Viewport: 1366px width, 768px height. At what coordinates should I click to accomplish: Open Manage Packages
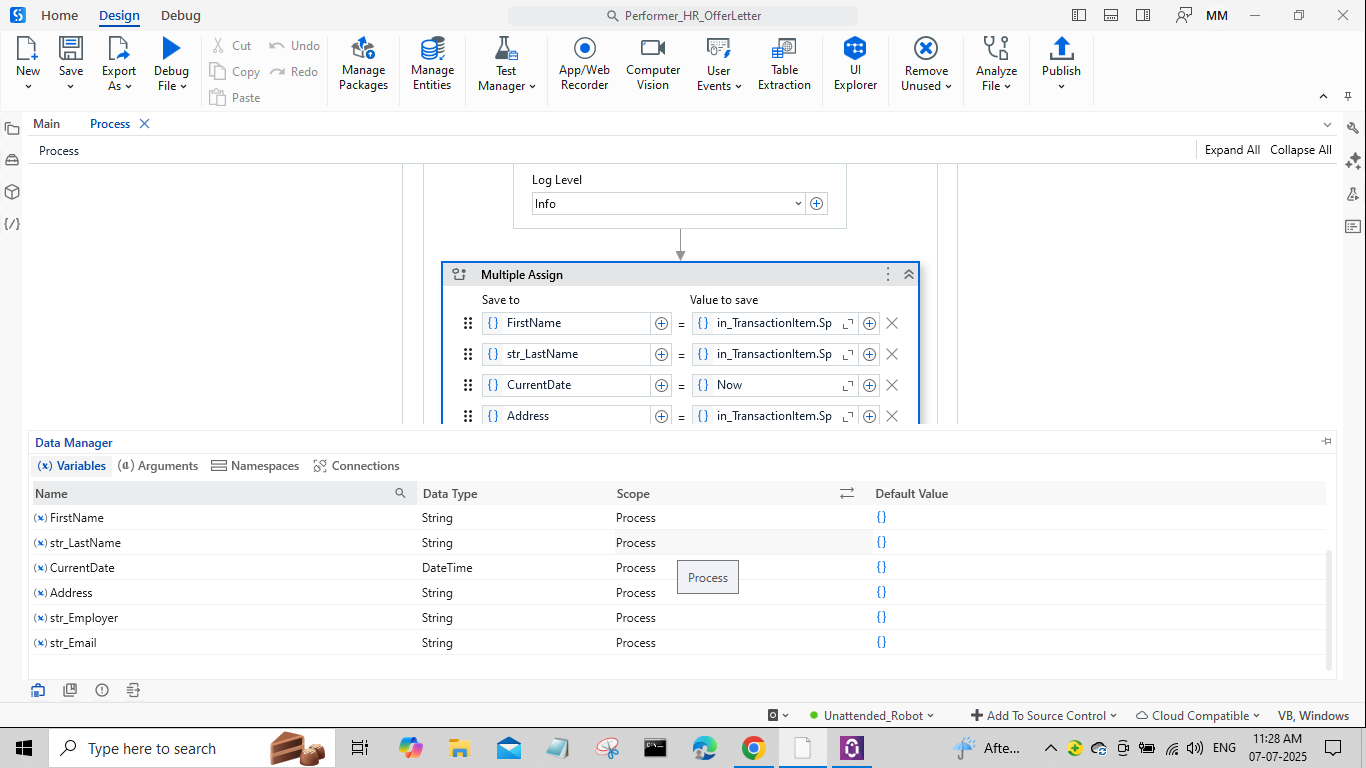tap(363, 64)
